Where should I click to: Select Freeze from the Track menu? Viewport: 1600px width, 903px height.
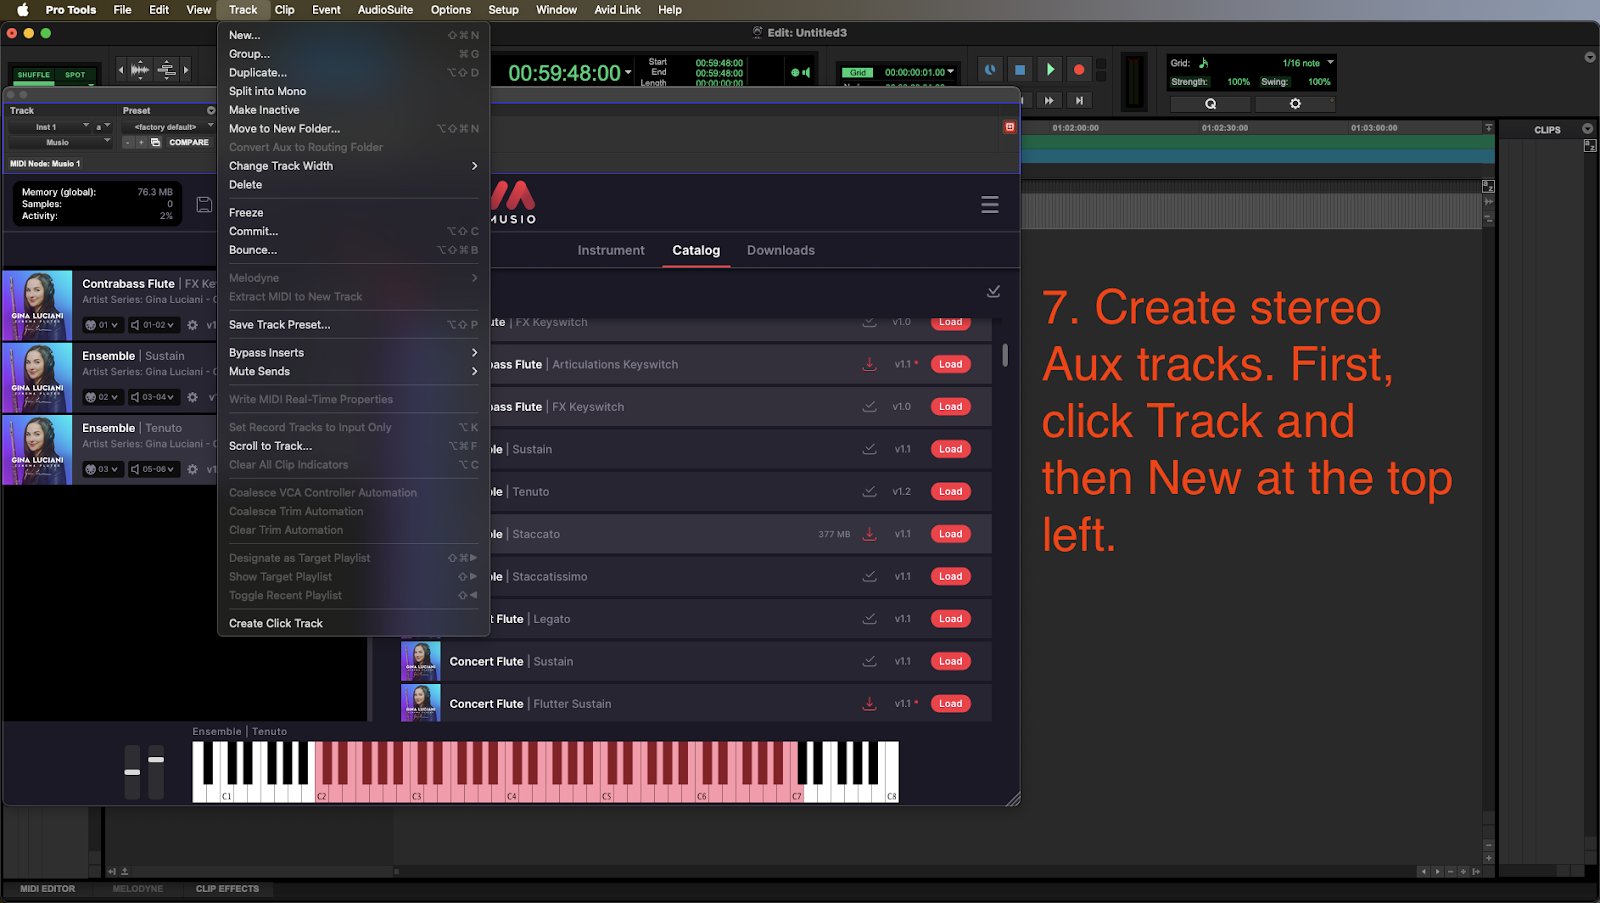(353, 212)
